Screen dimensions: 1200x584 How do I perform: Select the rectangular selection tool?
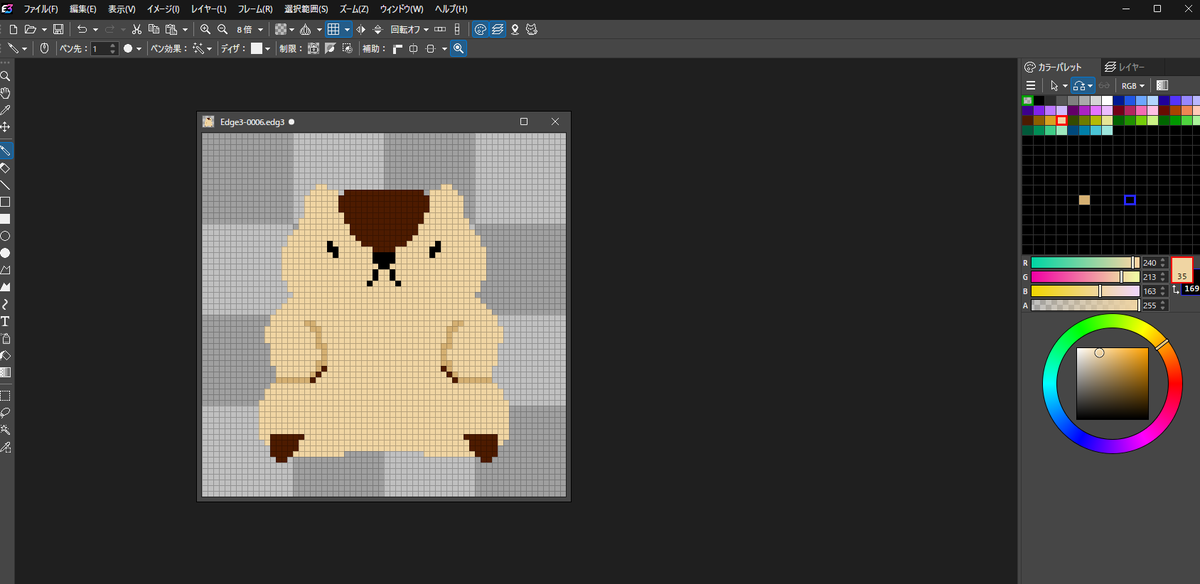click(x=5, y=395)
